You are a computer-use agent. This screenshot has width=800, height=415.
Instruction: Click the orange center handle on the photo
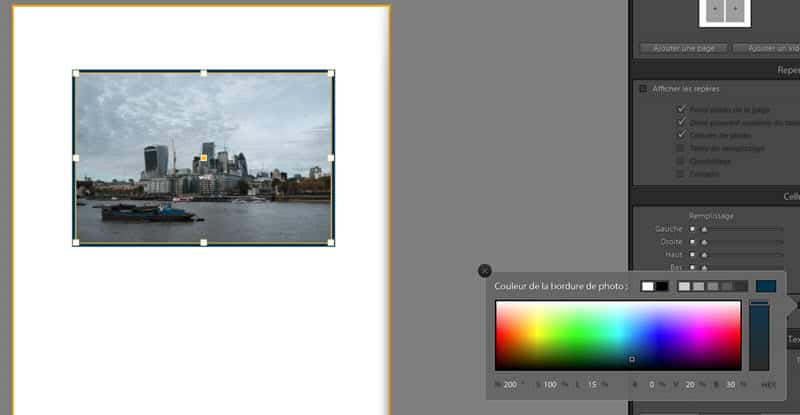pos(204,158)
